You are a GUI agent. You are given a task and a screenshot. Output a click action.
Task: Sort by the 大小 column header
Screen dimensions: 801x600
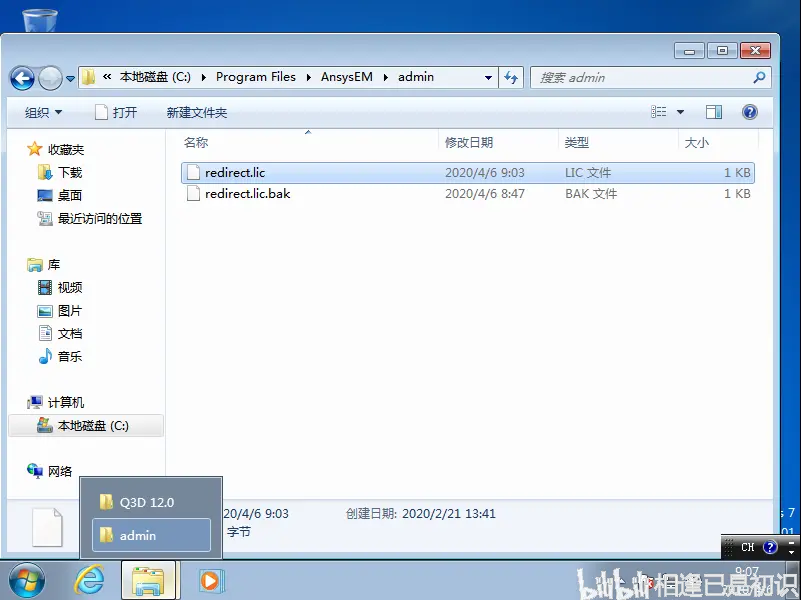pyautogui.click(x=696, y=142)
